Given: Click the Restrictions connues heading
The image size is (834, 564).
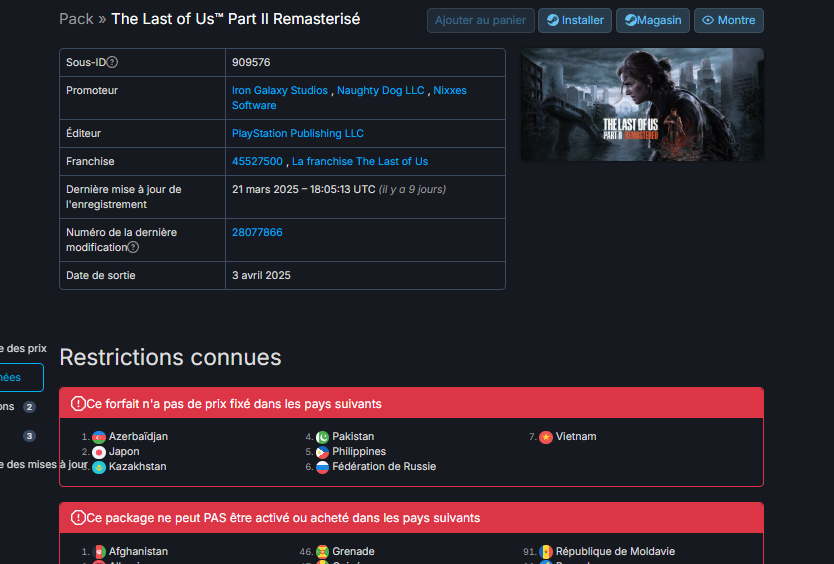Looking at the screenshot, I should [170, 358].
